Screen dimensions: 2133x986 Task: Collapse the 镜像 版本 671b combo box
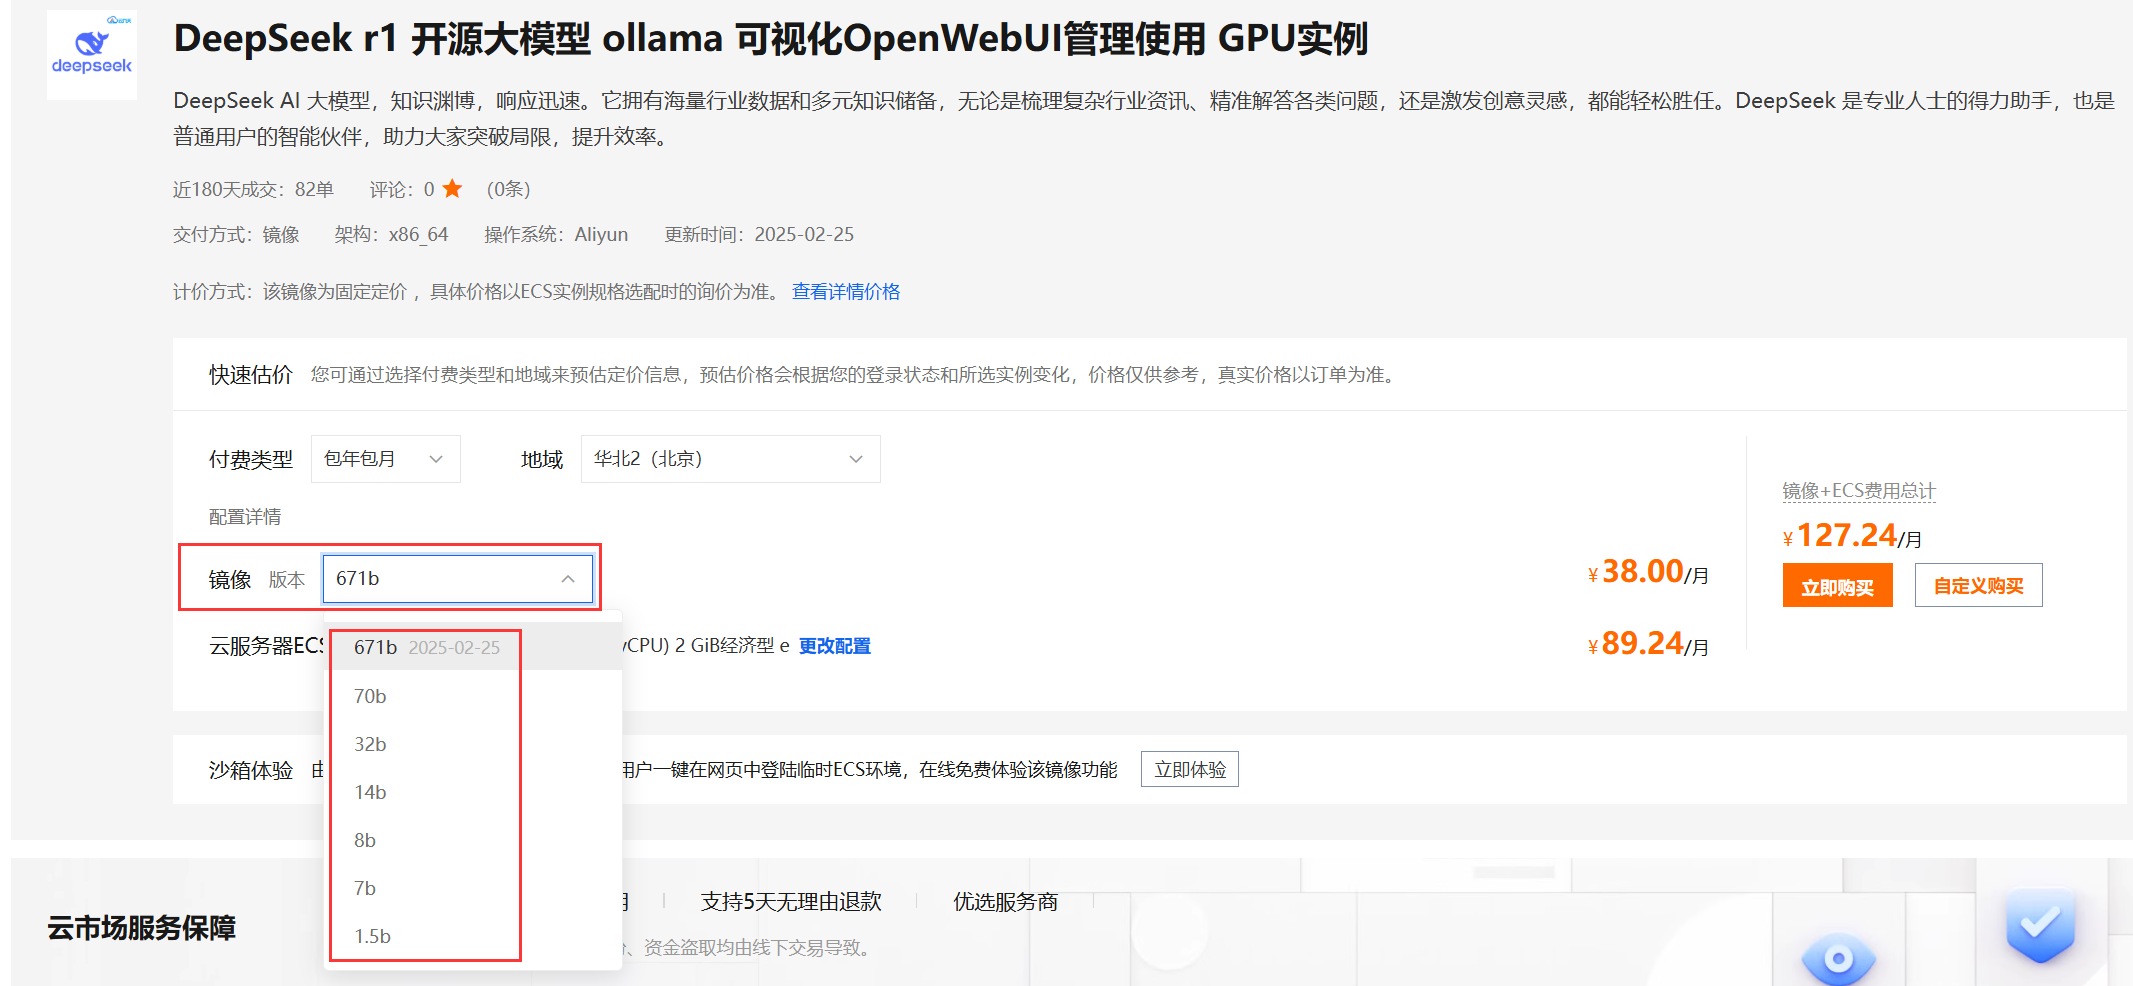pyautogui.click(x=458, y=579)
